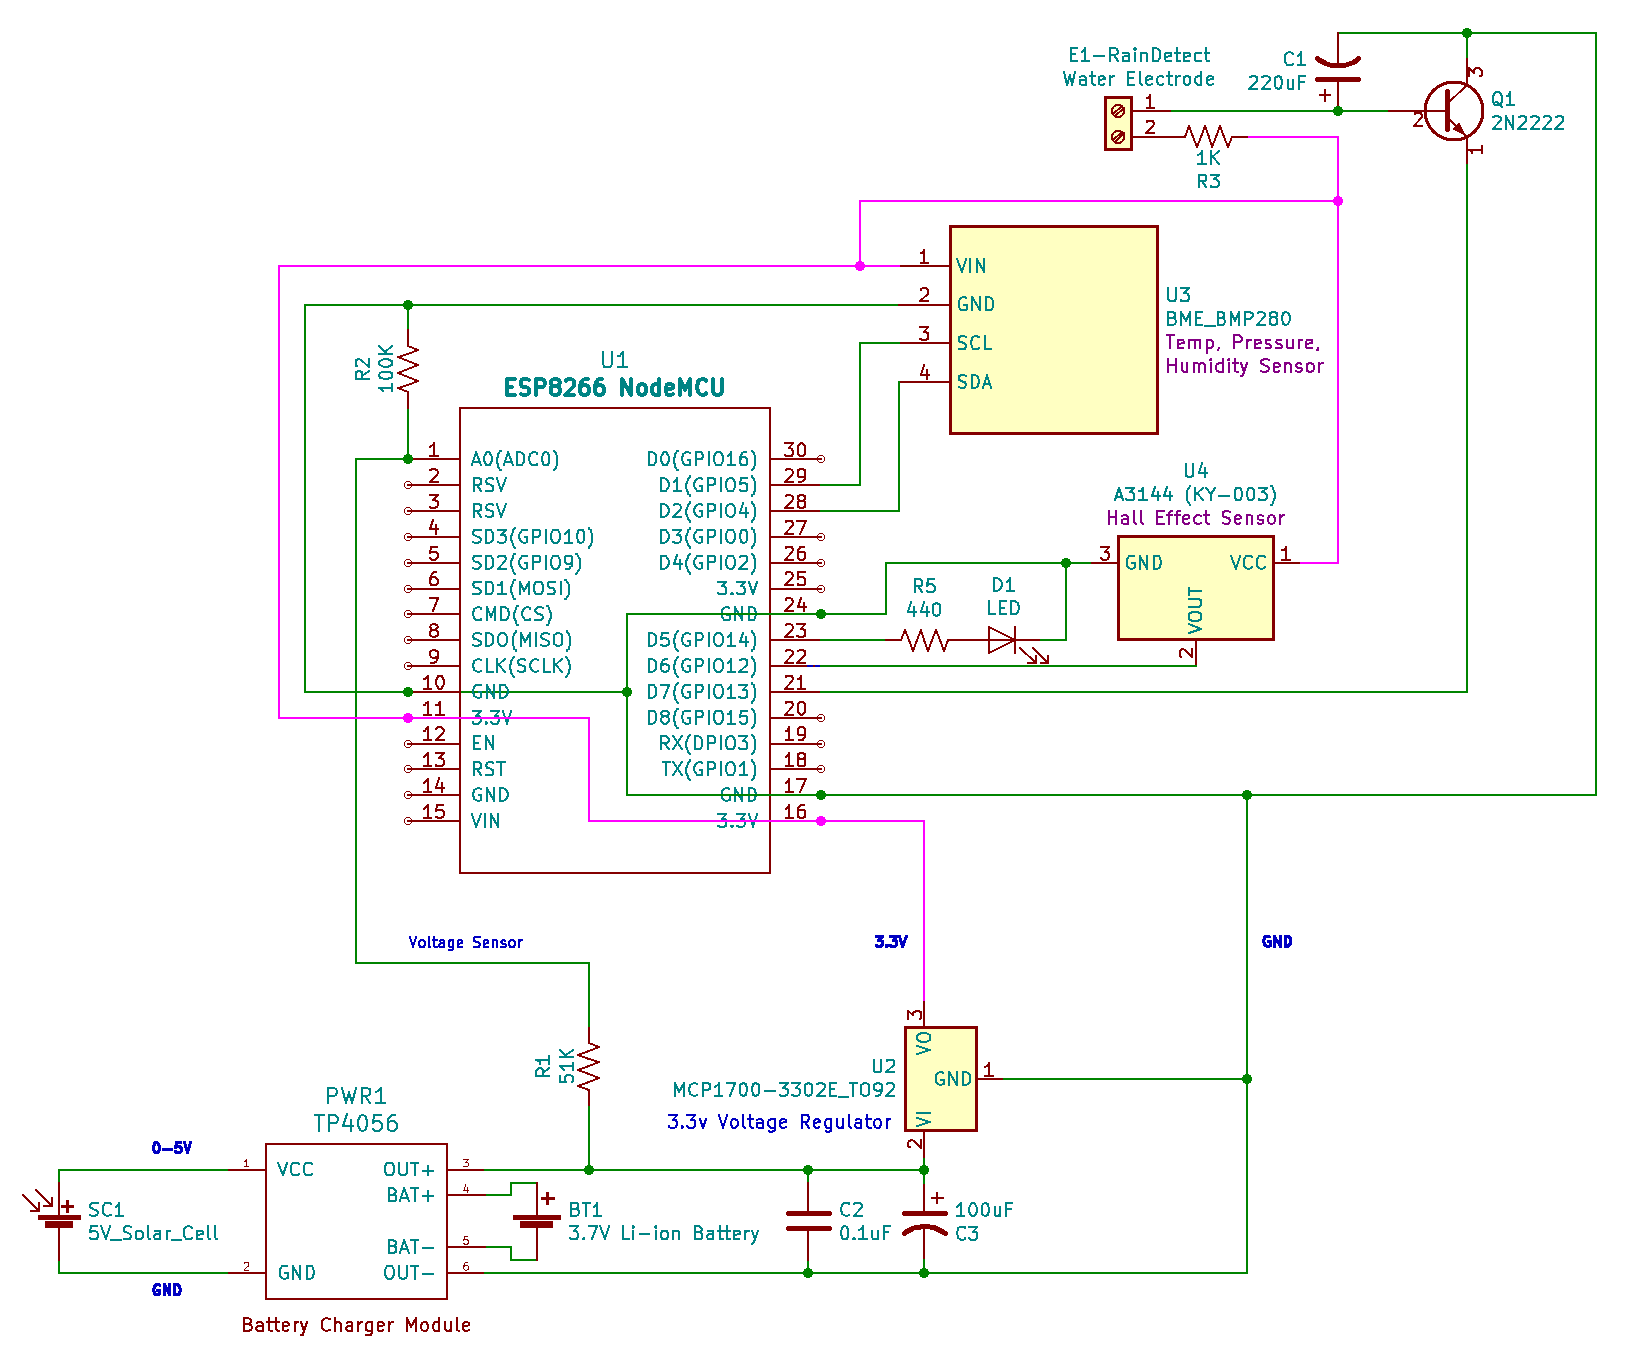Click the Water Electrode label
1628x1360 pixels.
1138,79
